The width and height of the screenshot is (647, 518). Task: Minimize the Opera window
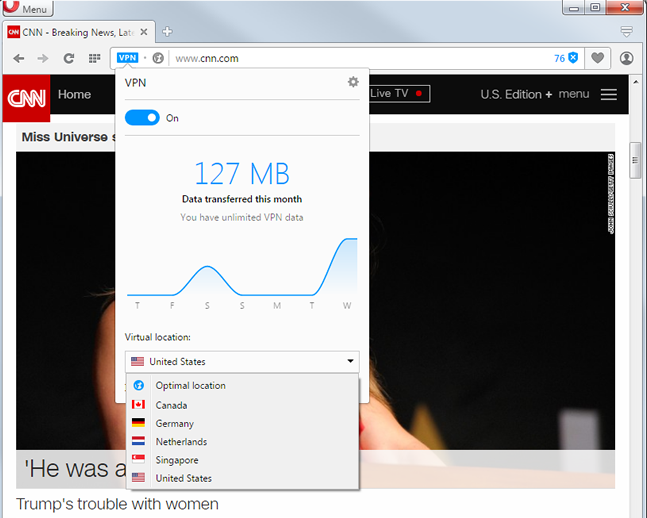574,7
